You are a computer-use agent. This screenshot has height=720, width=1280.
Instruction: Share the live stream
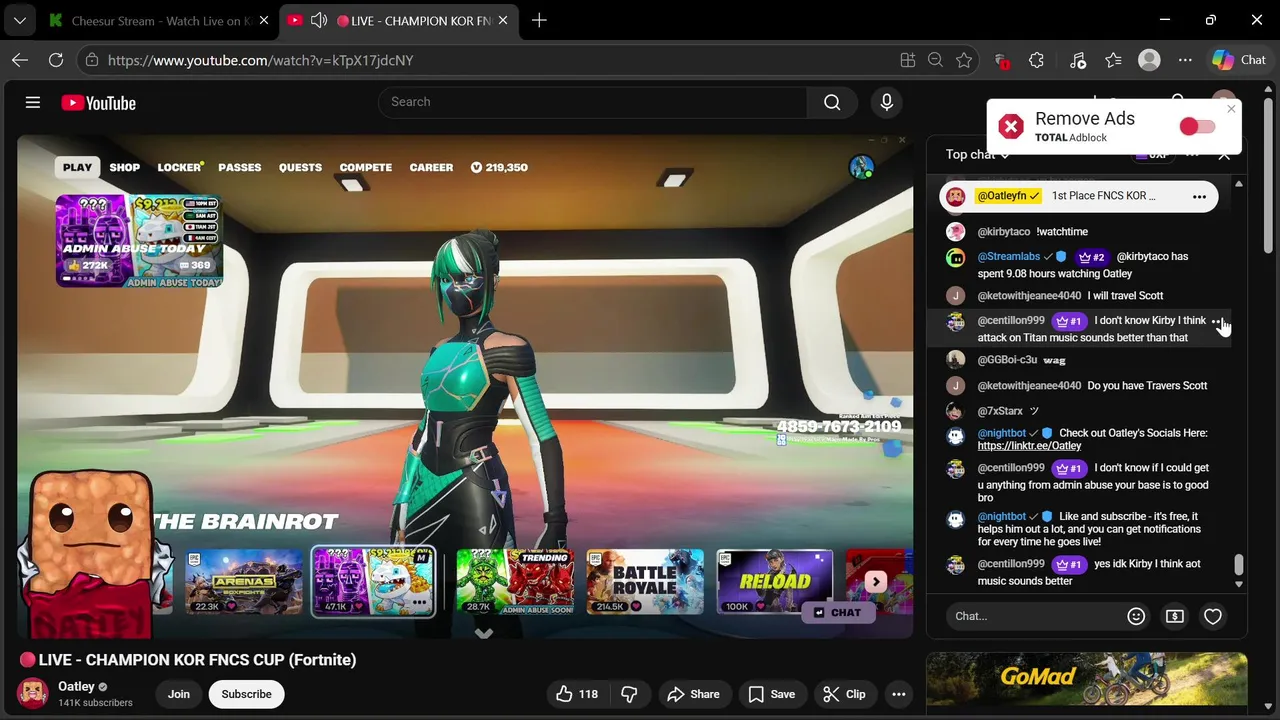point(693,694)
